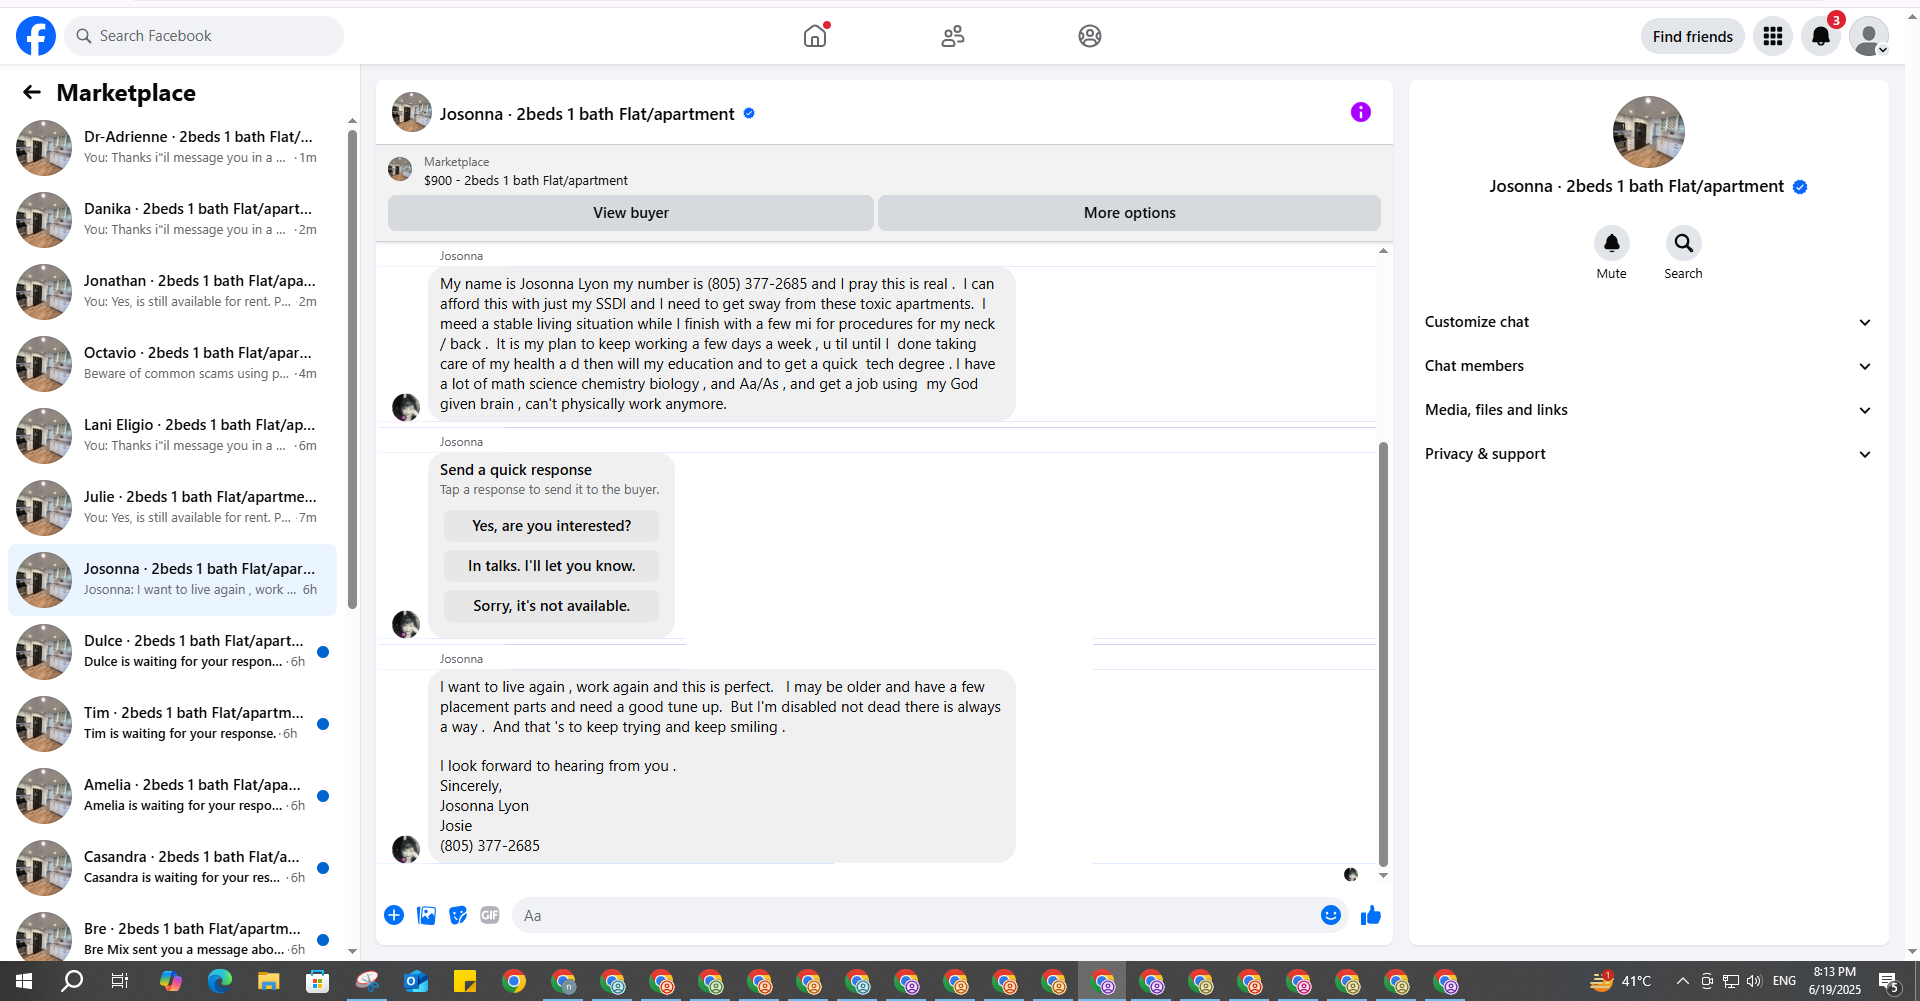Click the chat messages scrollbar thumb

1383,654
